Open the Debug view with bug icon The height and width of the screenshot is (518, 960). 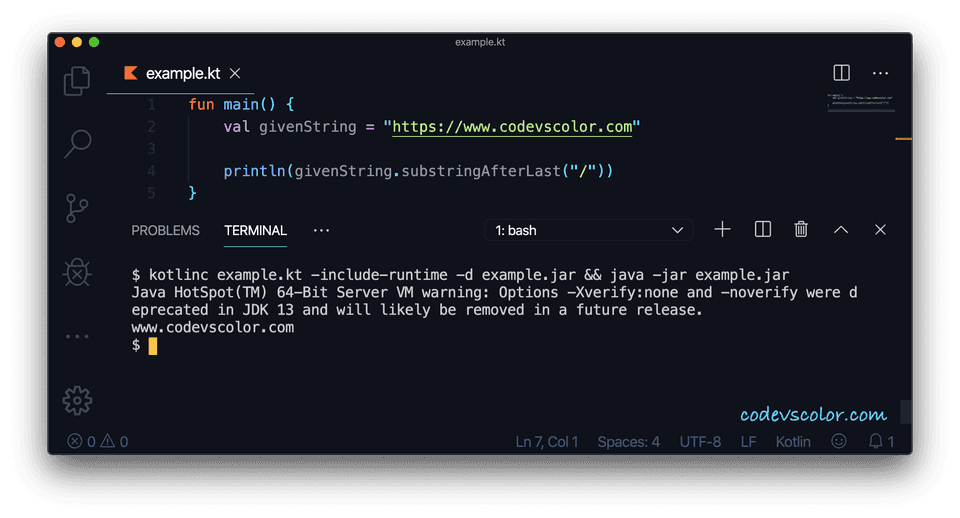pos(77,272)
